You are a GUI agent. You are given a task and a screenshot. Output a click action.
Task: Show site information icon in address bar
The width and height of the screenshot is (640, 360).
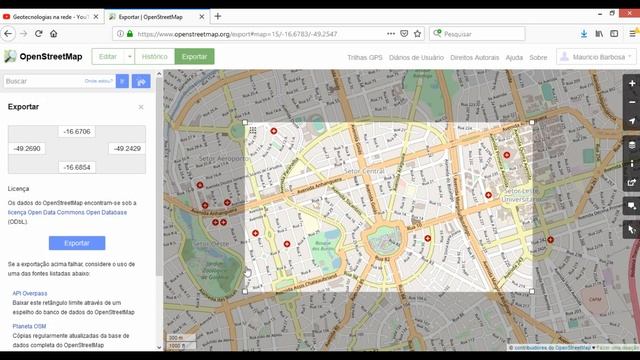coord(120,34)
